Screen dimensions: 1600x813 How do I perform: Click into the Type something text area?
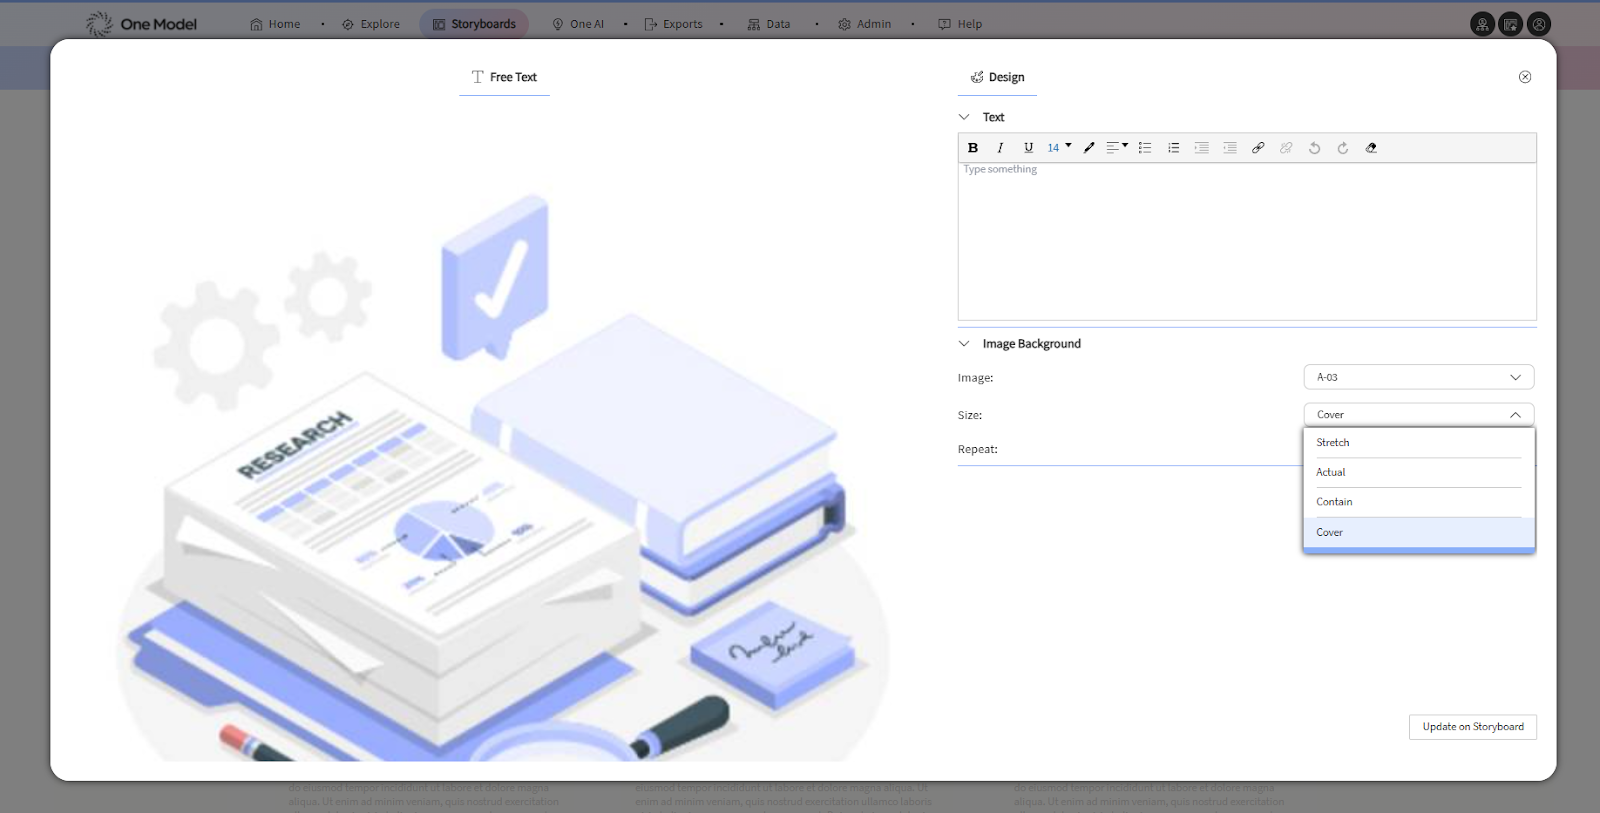[1246, 240]
